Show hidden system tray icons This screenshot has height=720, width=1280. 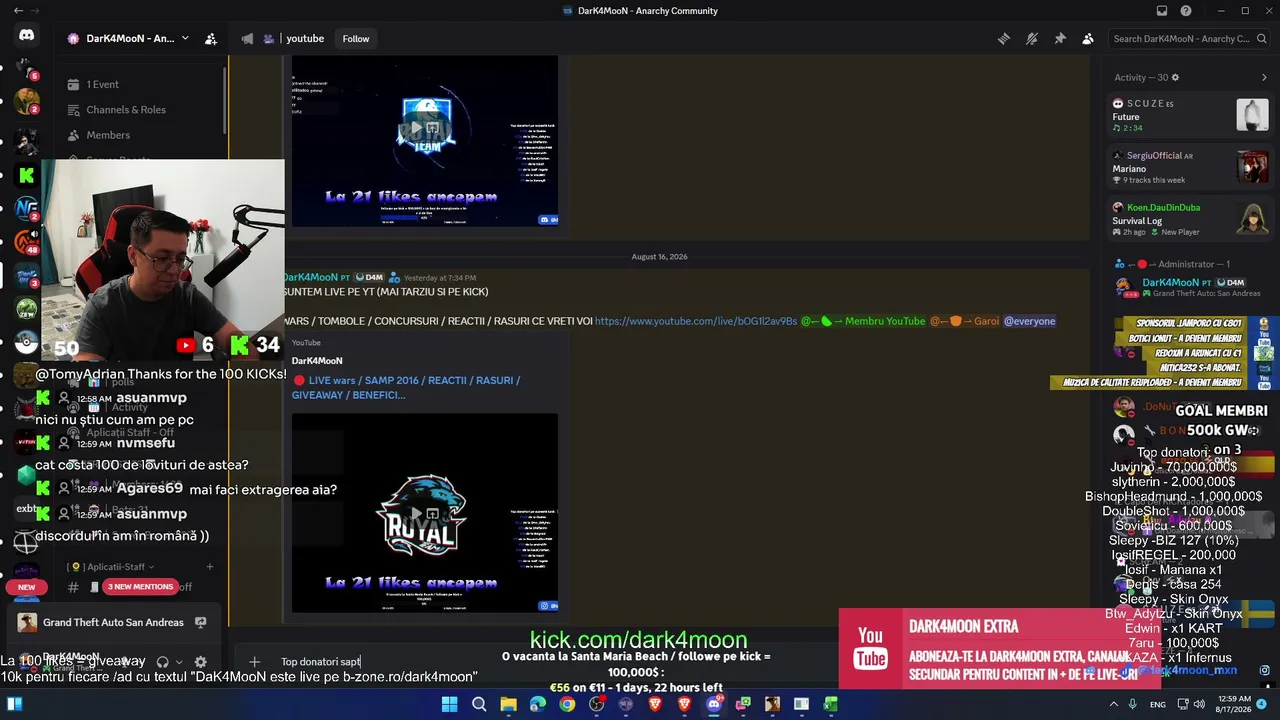(1112, 705)
